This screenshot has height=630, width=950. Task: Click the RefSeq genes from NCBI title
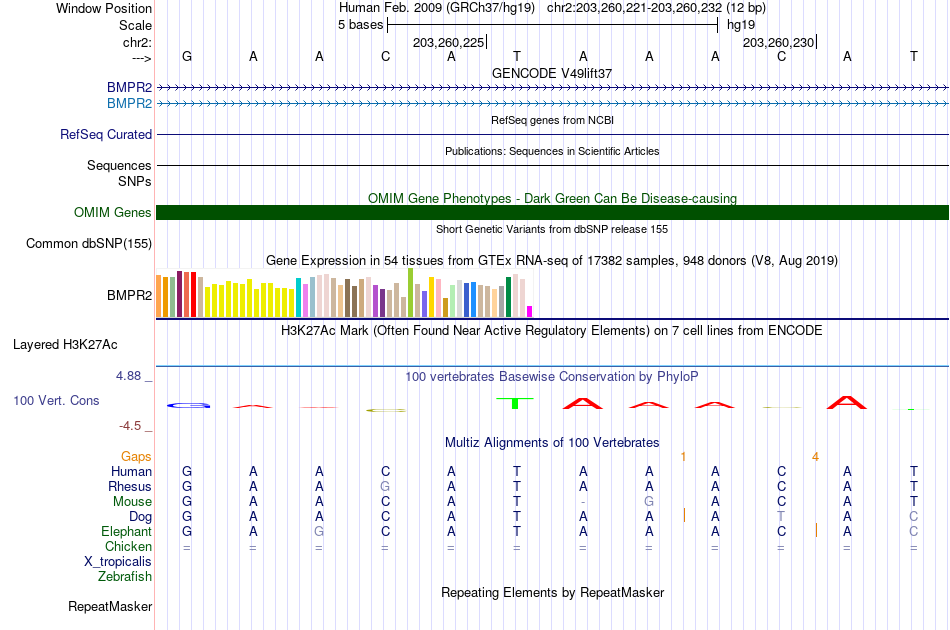click(552, 120)
